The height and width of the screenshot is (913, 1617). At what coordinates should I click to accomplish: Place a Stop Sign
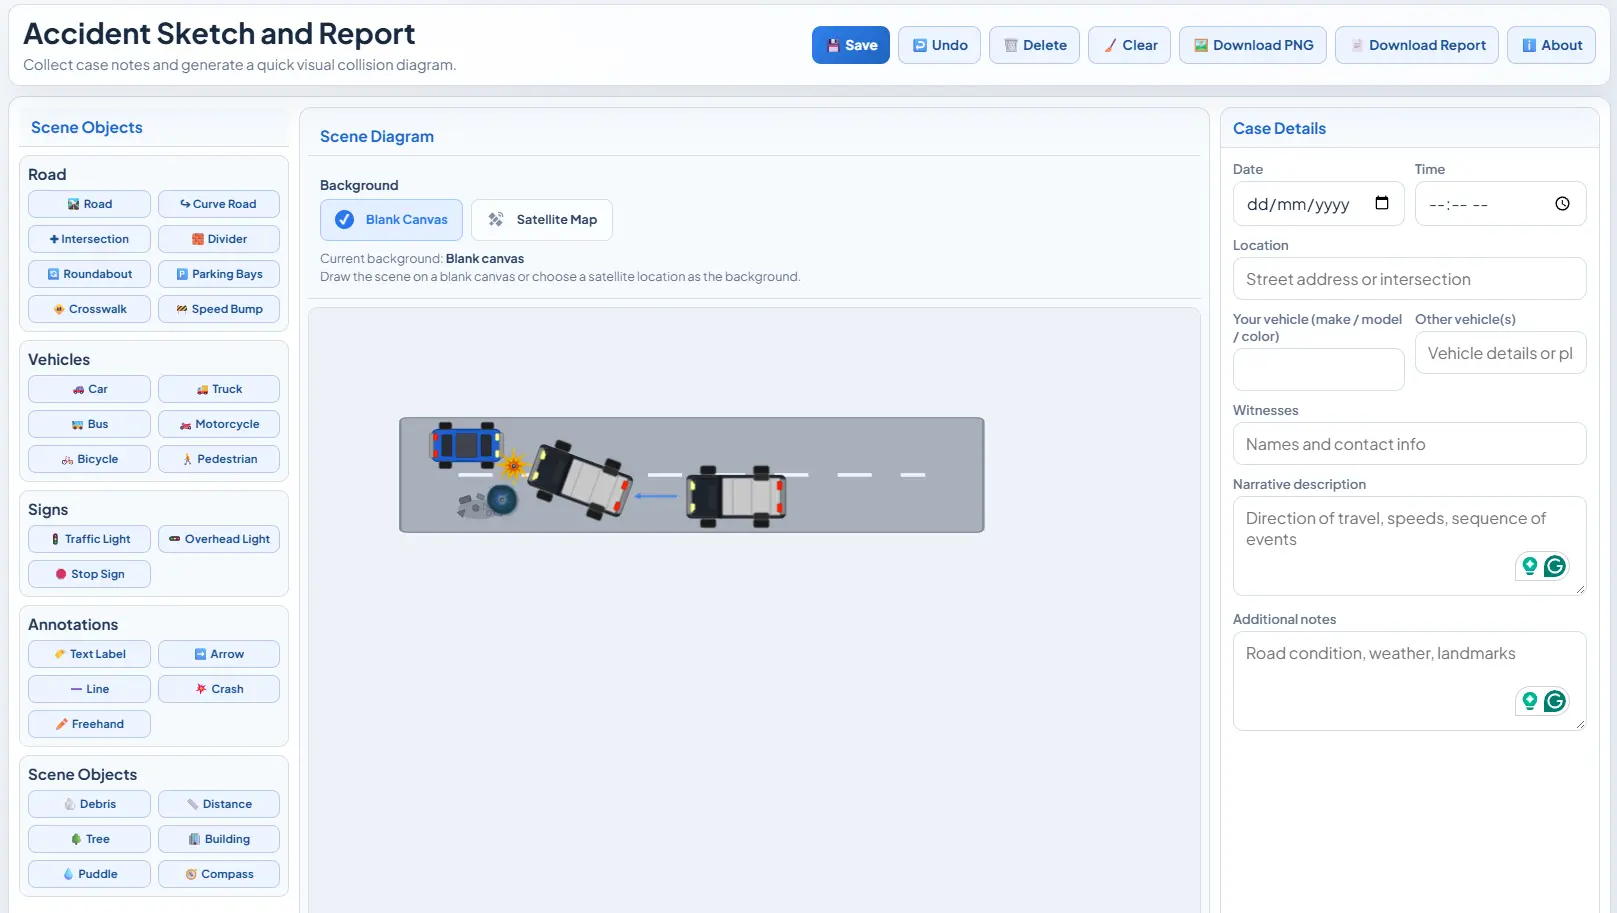(x=89, y=574)
